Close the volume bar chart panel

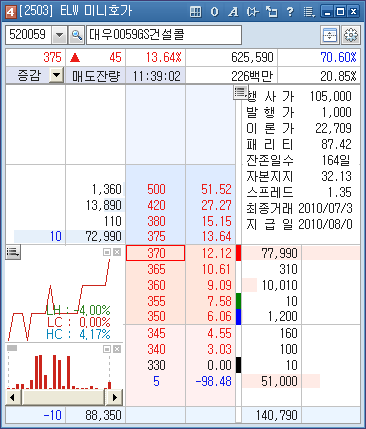tap(117, 349)
